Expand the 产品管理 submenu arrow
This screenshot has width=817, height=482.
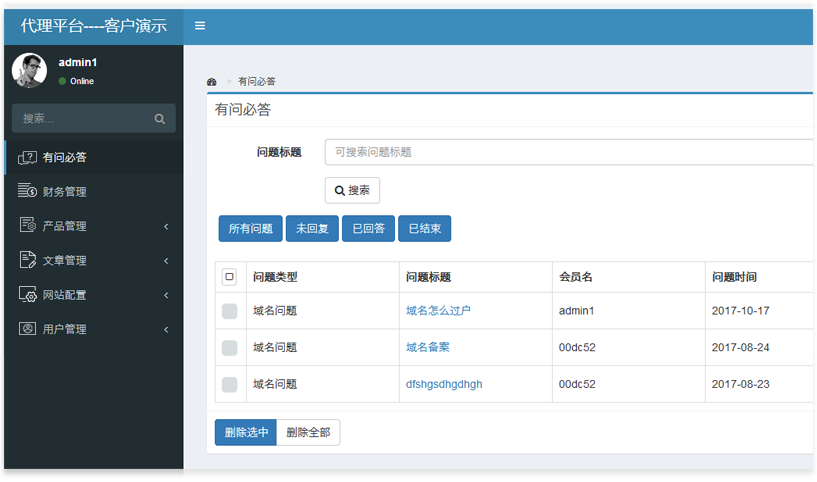pyautogui.click(x=166, y=226)
